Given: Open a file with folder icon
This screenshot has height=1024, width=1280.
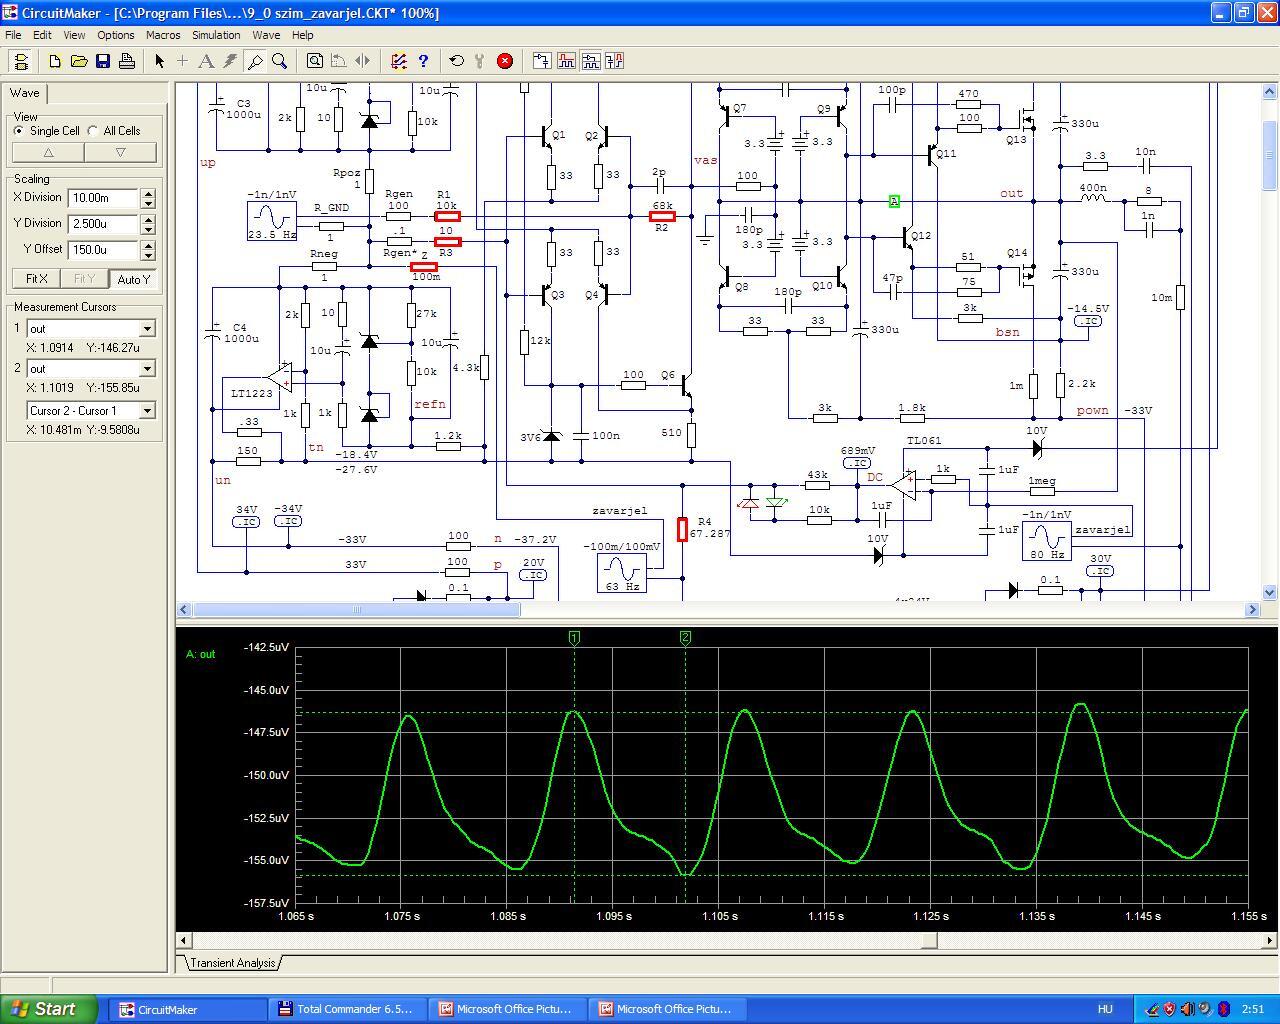Looking at the screenshot, I should [x=79, y=61].
